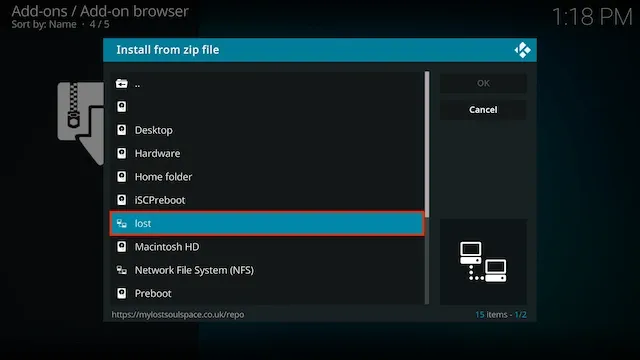Click the Hardware drive icon
The height and width of the screenshot is (360, 640).
coord(122,153)
